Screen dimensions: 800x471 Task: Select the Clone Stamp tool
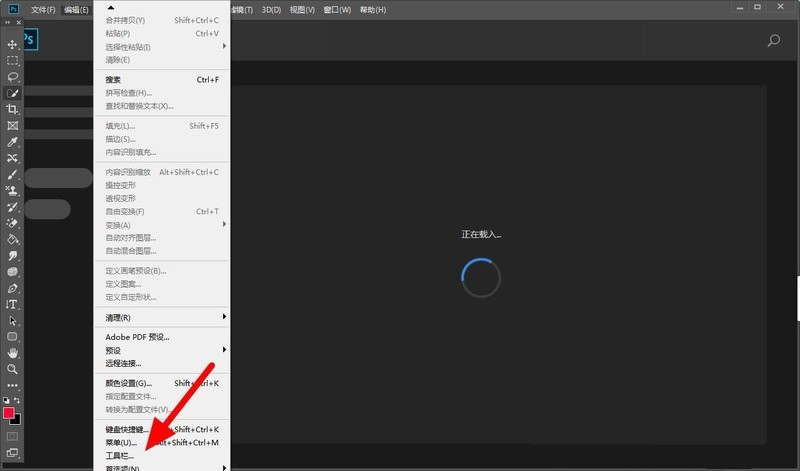click(x=12, y=190)
